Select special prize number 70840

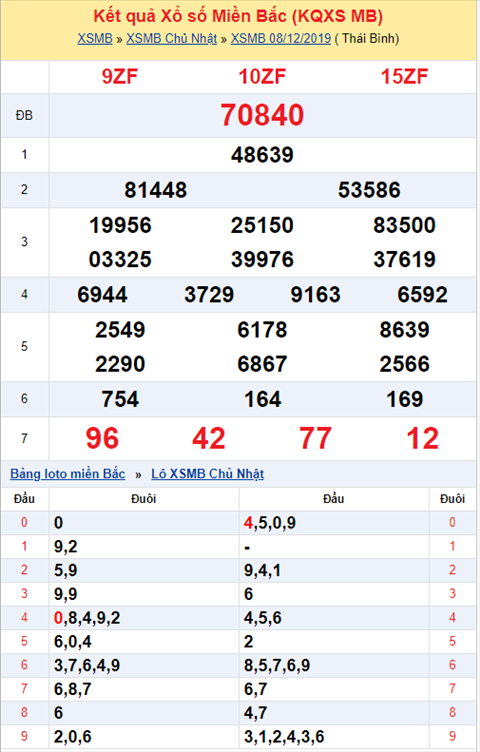(262, 115)
